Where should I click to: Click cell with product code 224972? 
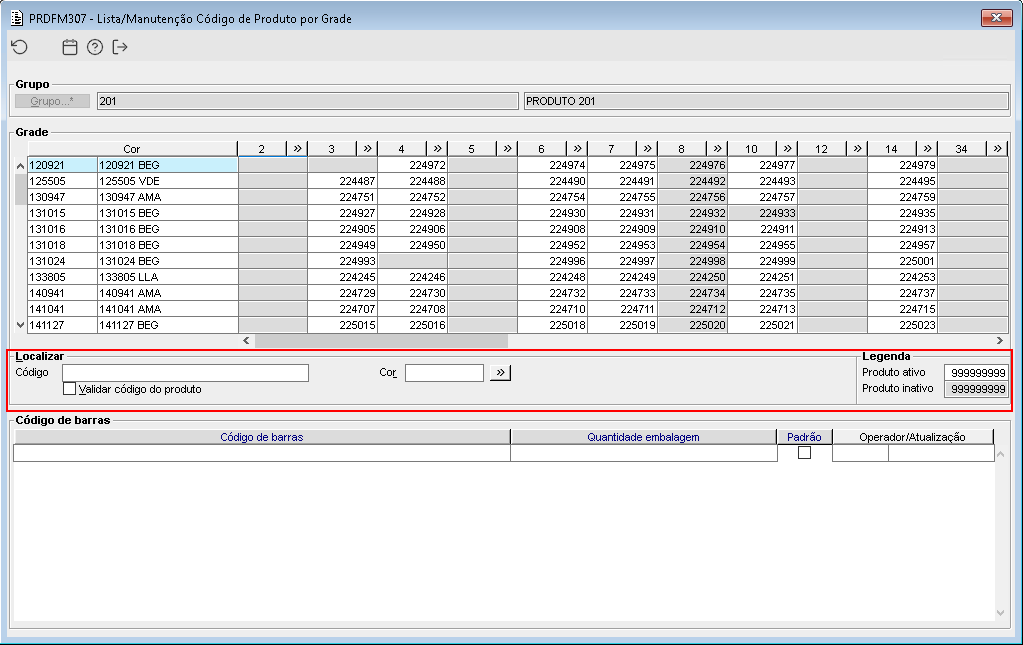click(412, 165)
